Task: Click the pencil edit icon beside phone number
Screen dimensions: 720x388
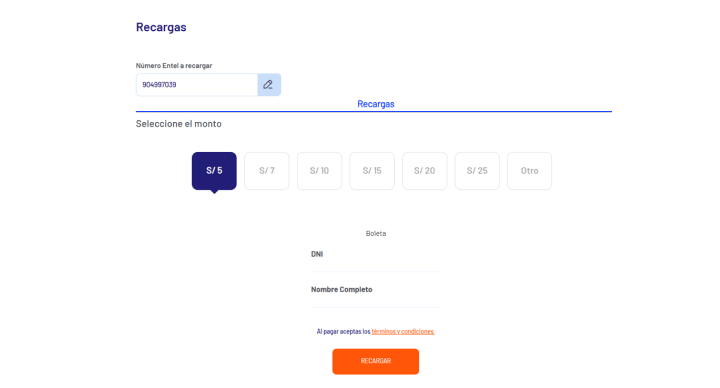Action: pos(269,85)
